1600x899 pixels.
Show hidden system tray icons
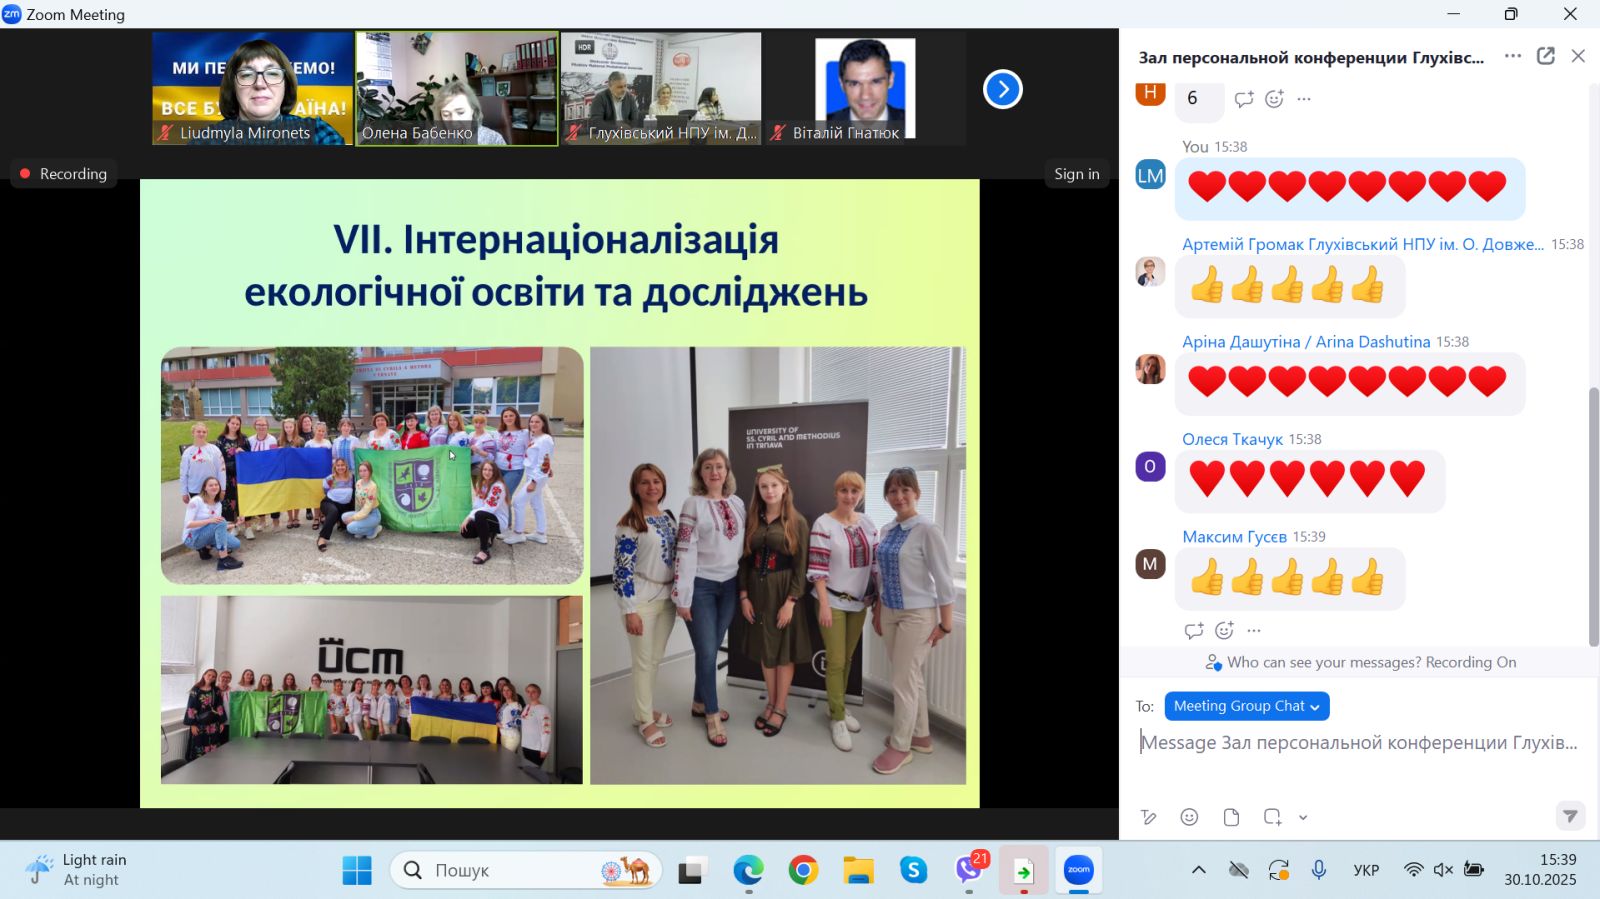pos(1198,870)
